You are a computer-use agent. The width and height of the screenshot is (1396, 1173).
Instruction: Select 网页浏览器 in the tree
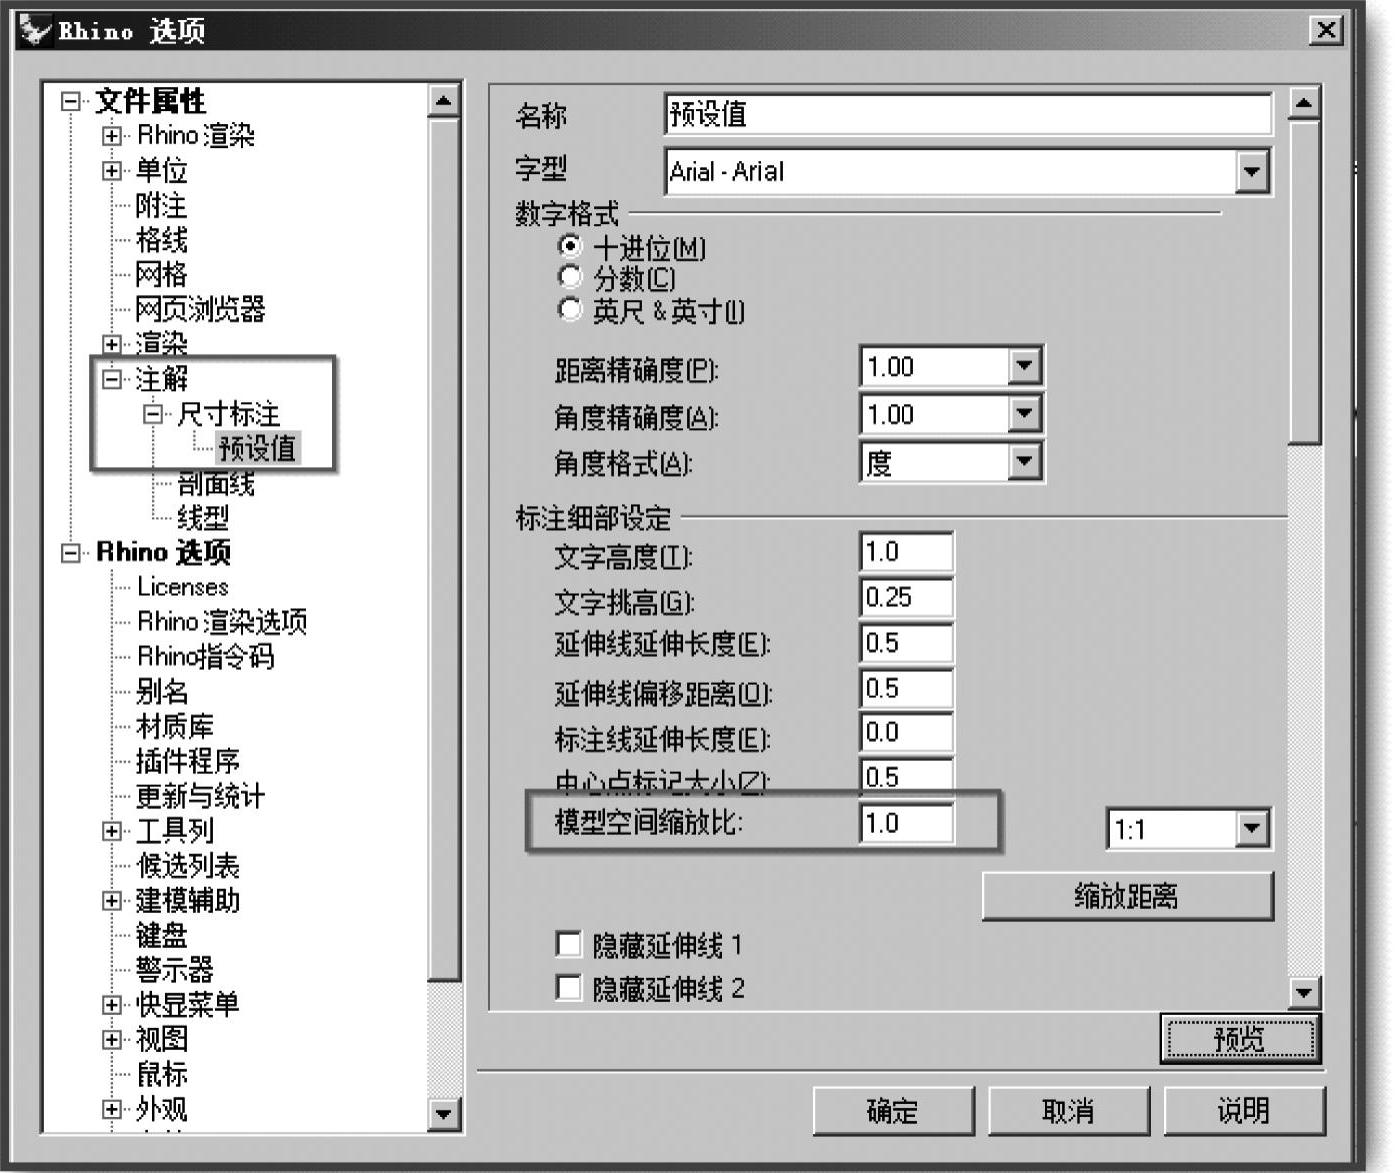pyautogui.click(x=200, y=309)
